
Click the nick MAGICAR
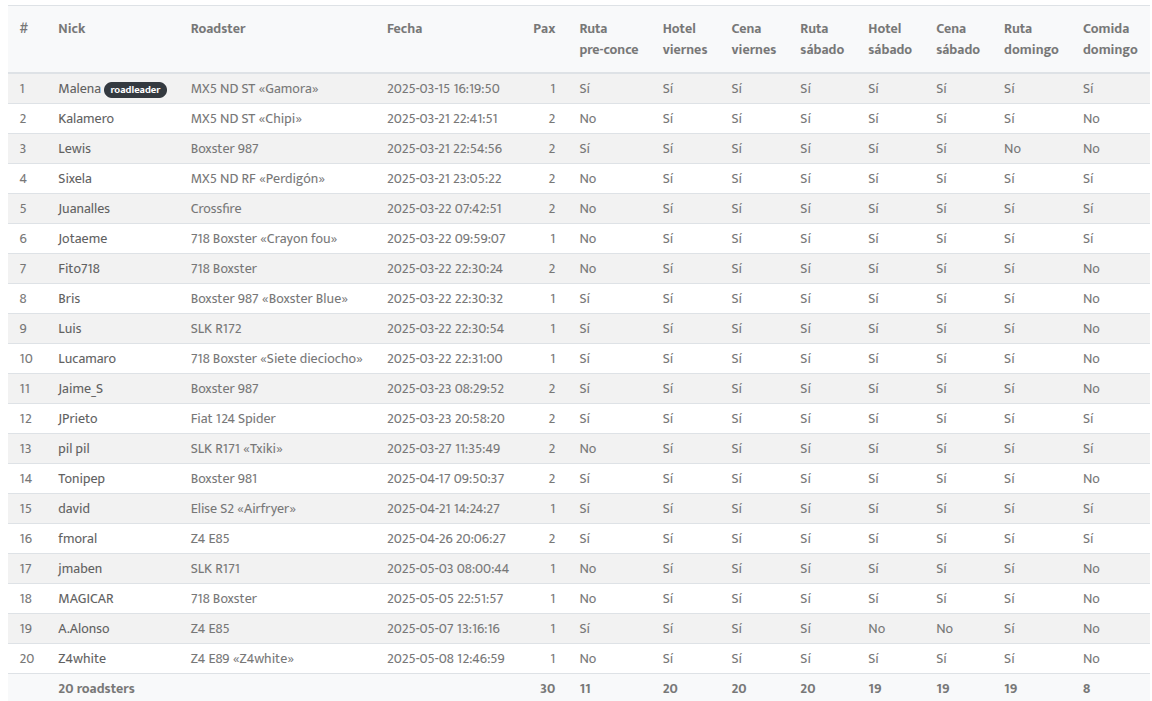[x=86, y=599]
